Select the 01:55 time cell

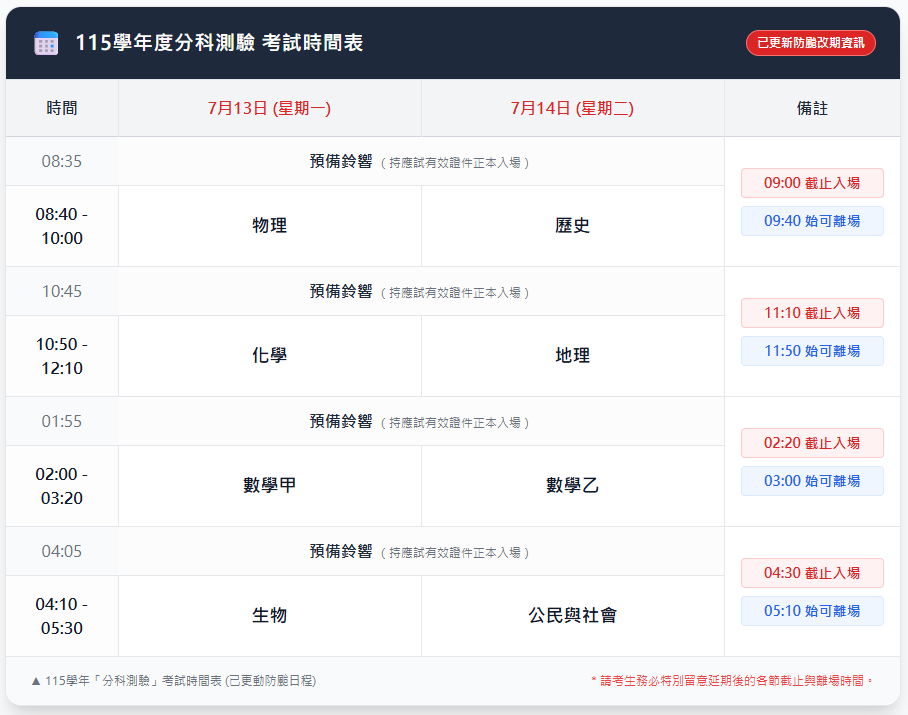(x=62, y=421)
